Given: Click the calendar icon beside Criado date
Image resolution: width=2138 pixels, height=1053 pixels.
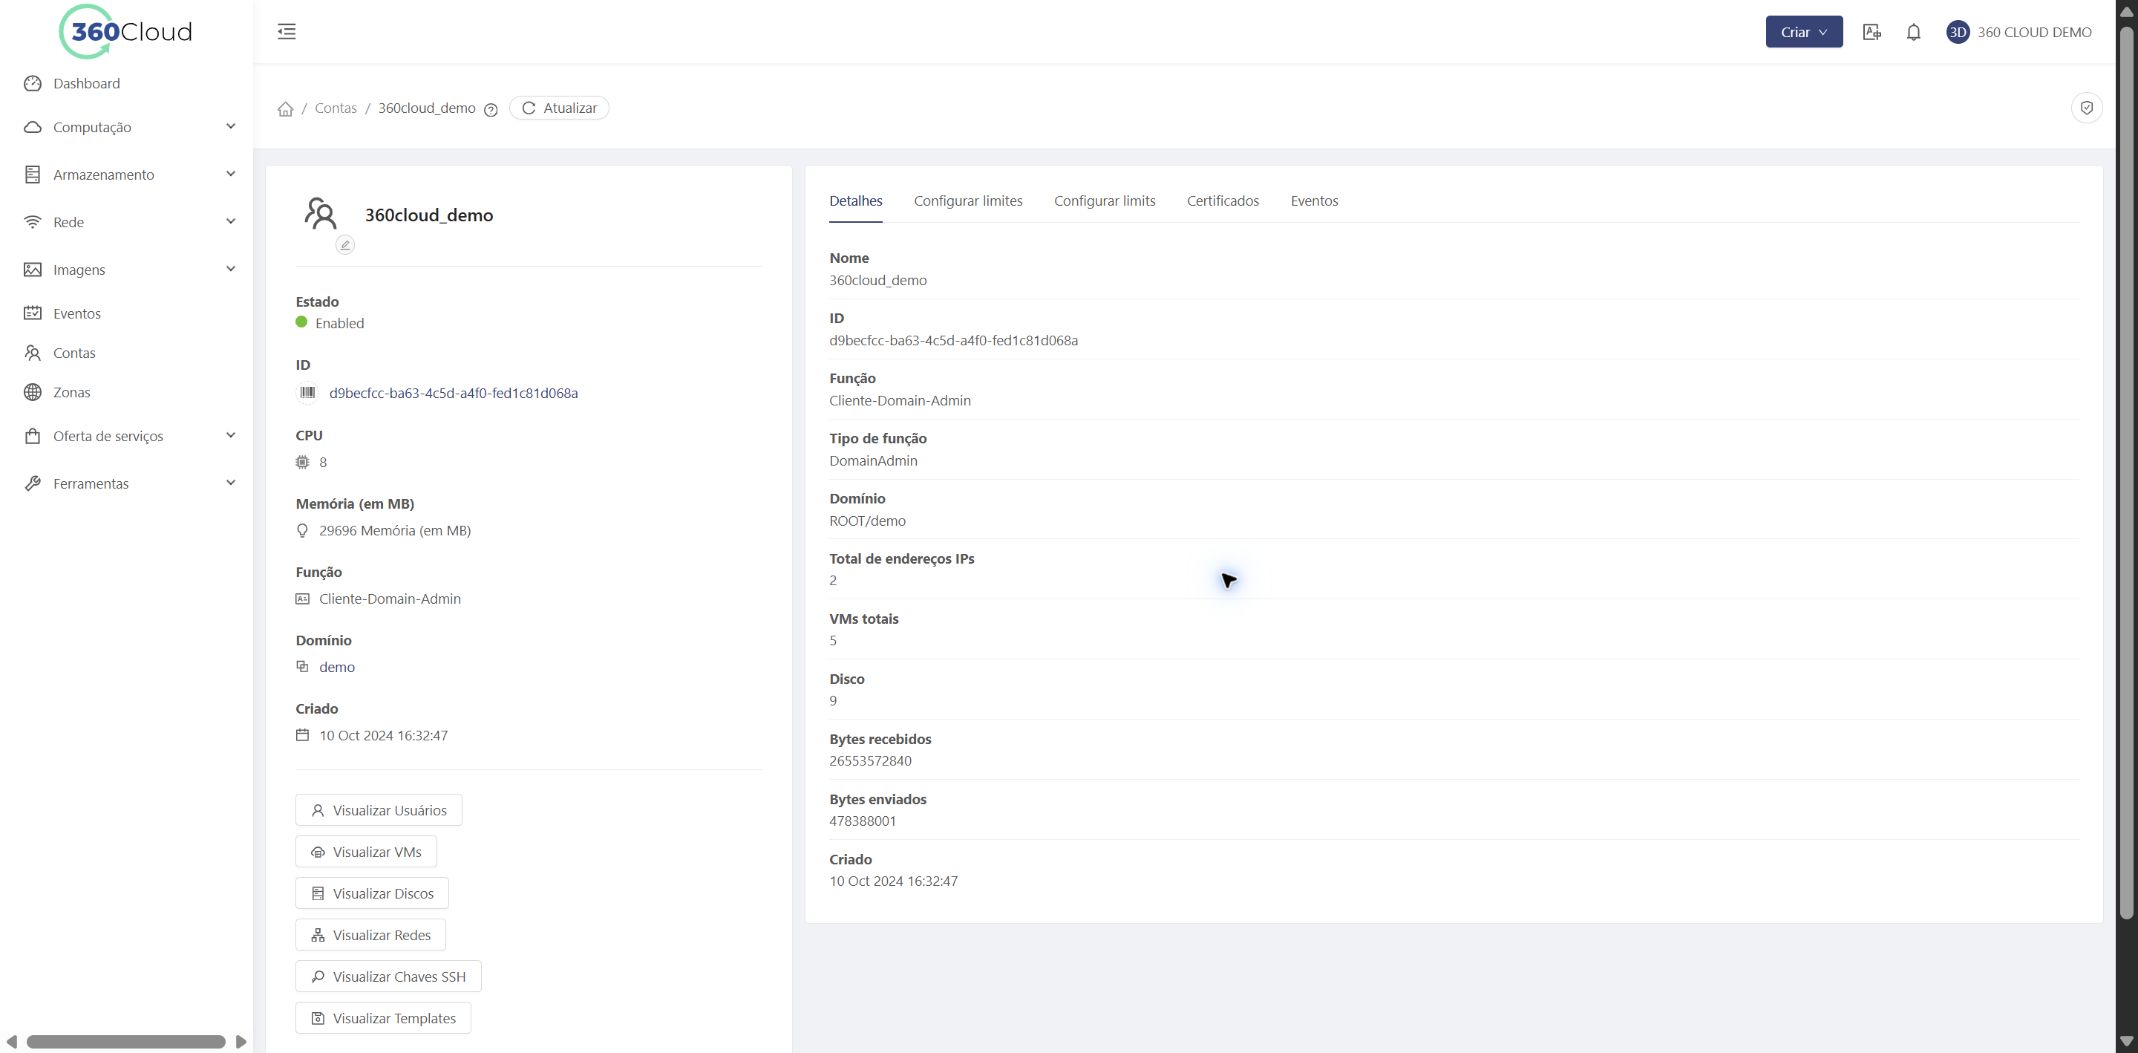Looking at the screenshot, I should [x=303, y=735].
